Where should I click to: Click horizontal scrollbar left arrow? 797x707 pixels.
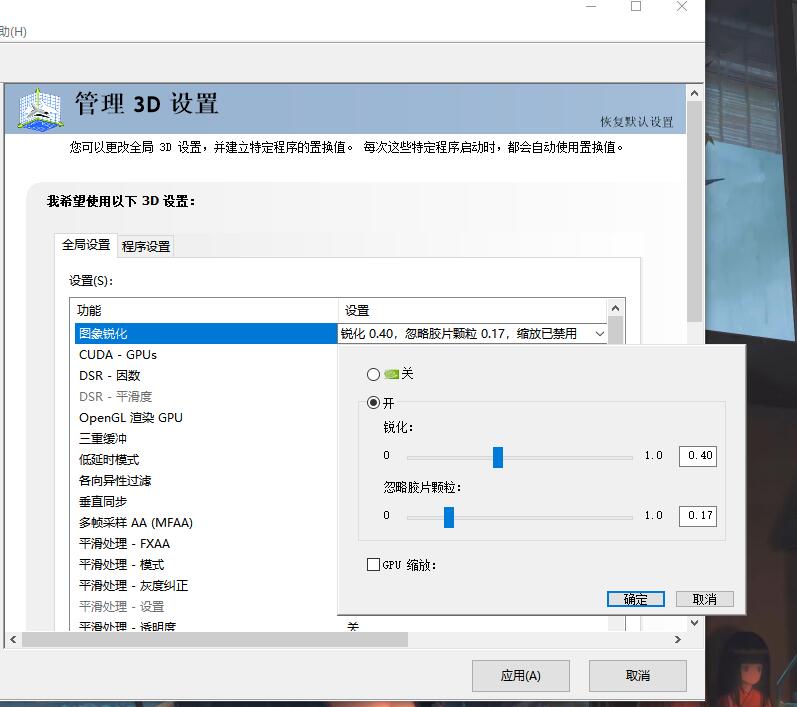(x=13, y=639)
